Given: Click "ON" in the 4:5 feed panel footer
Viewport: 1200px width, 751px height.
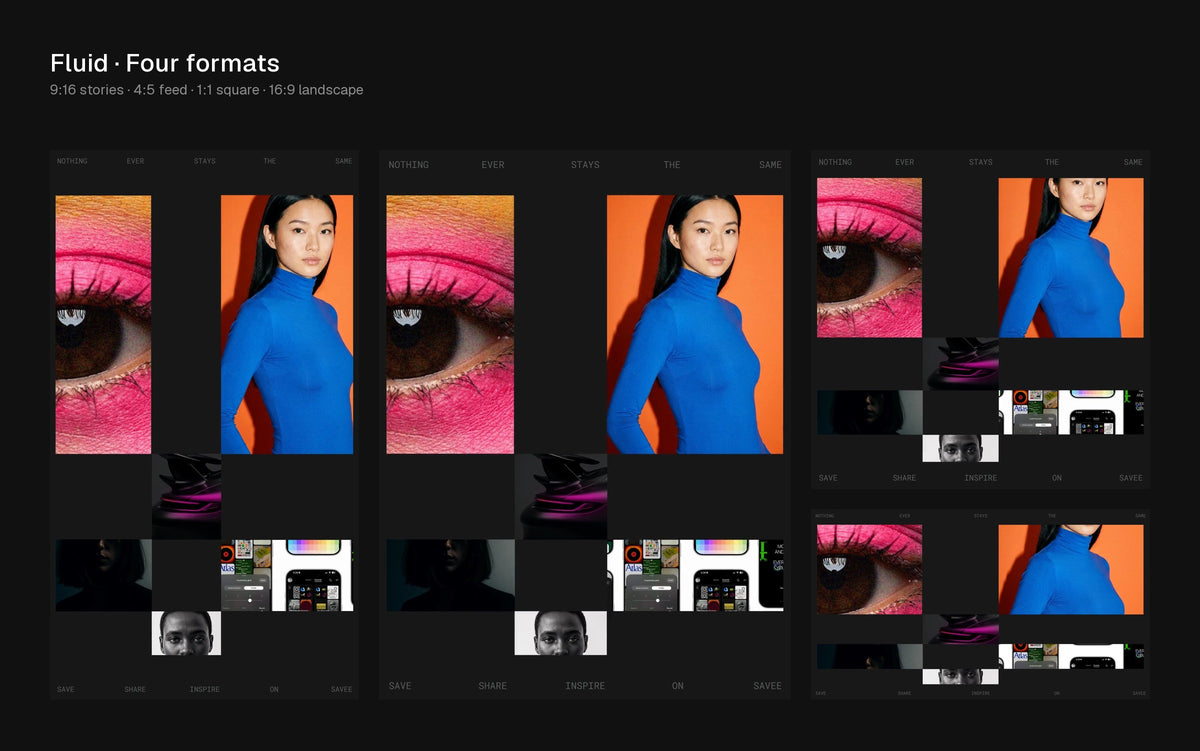Looking at the screenshot, I should 678,686.
